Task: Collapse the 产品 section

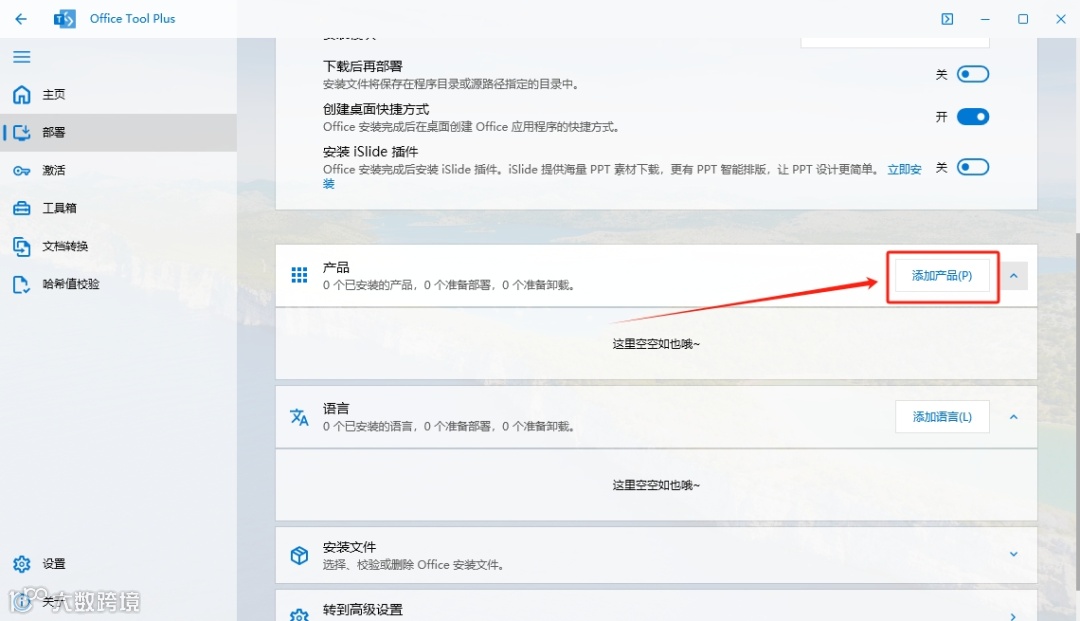Action: 1013,276
